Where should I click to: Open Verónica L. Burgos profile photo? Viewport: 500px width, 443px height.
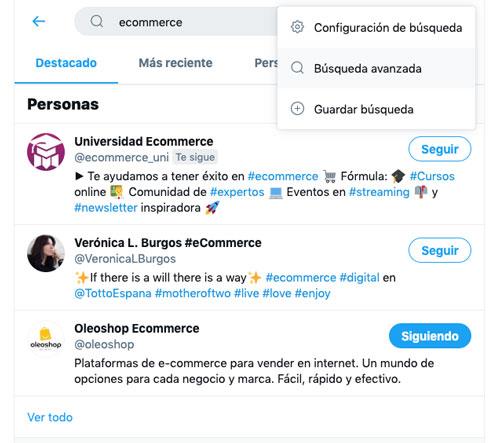tap(46, 253)
